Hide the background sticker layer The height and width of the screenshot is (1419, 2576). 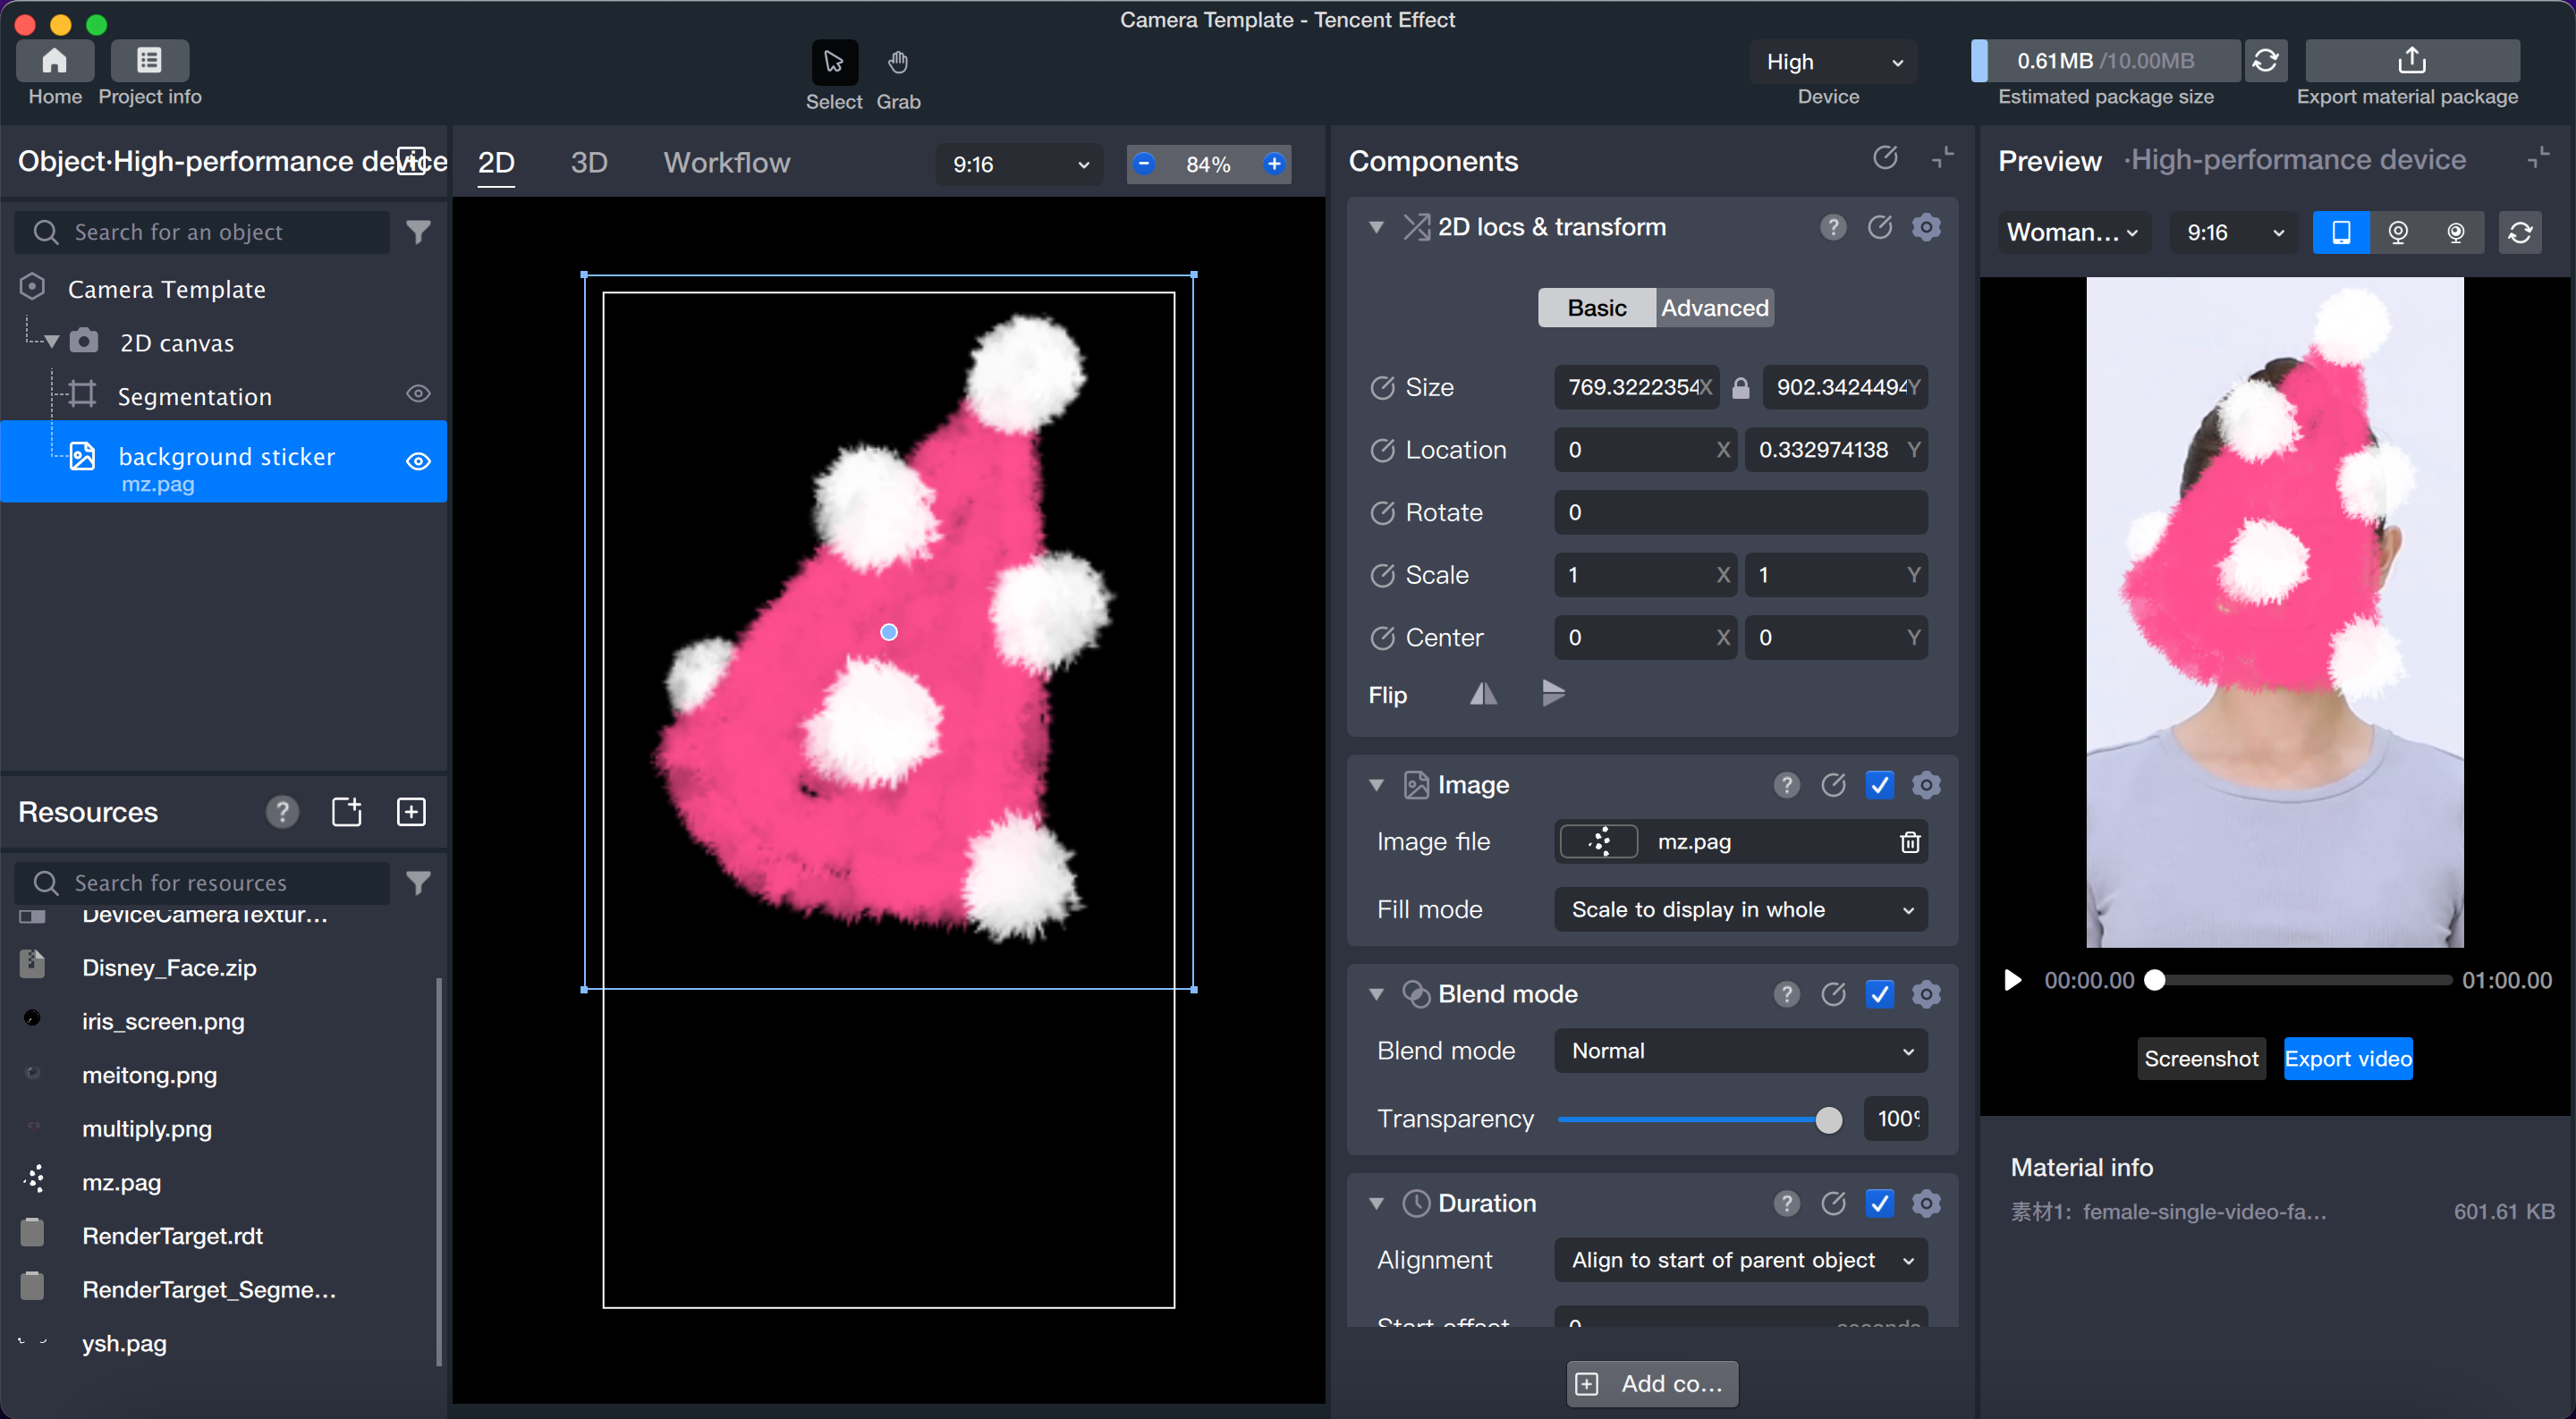(418, 461)
